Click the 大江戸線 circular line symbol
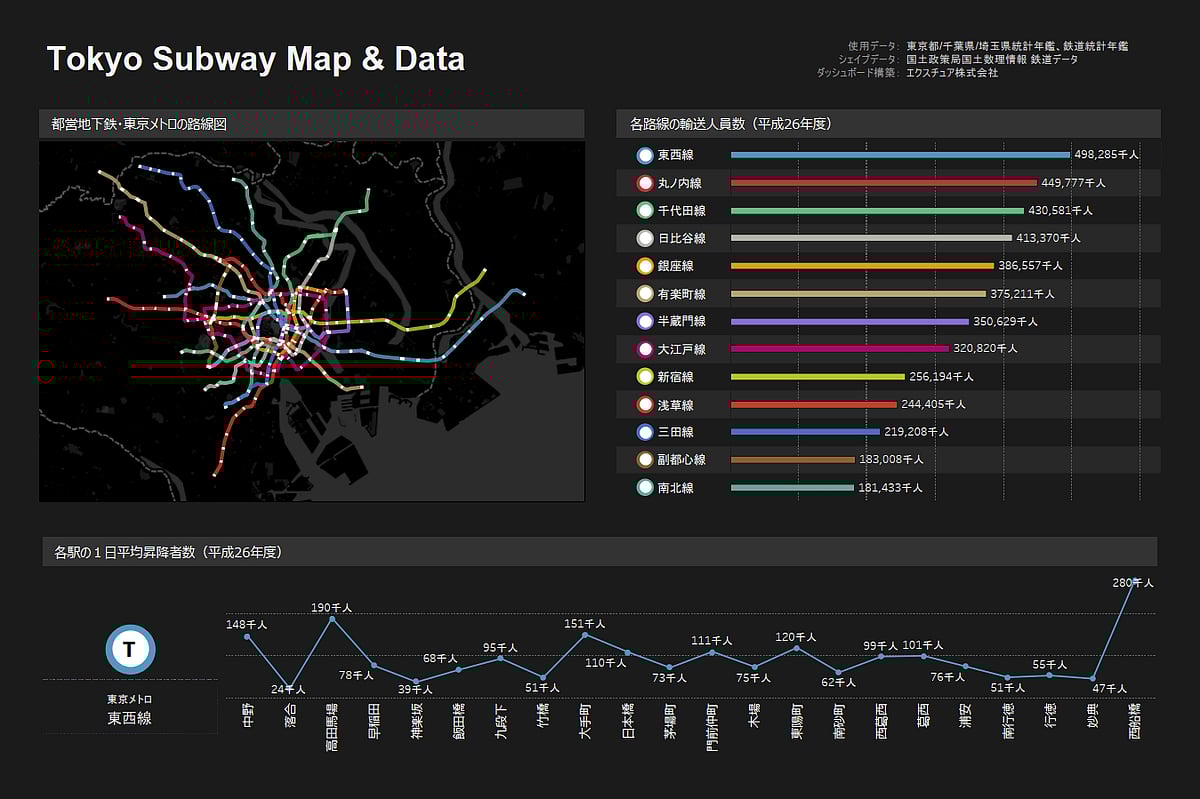 tap(645, 349)
